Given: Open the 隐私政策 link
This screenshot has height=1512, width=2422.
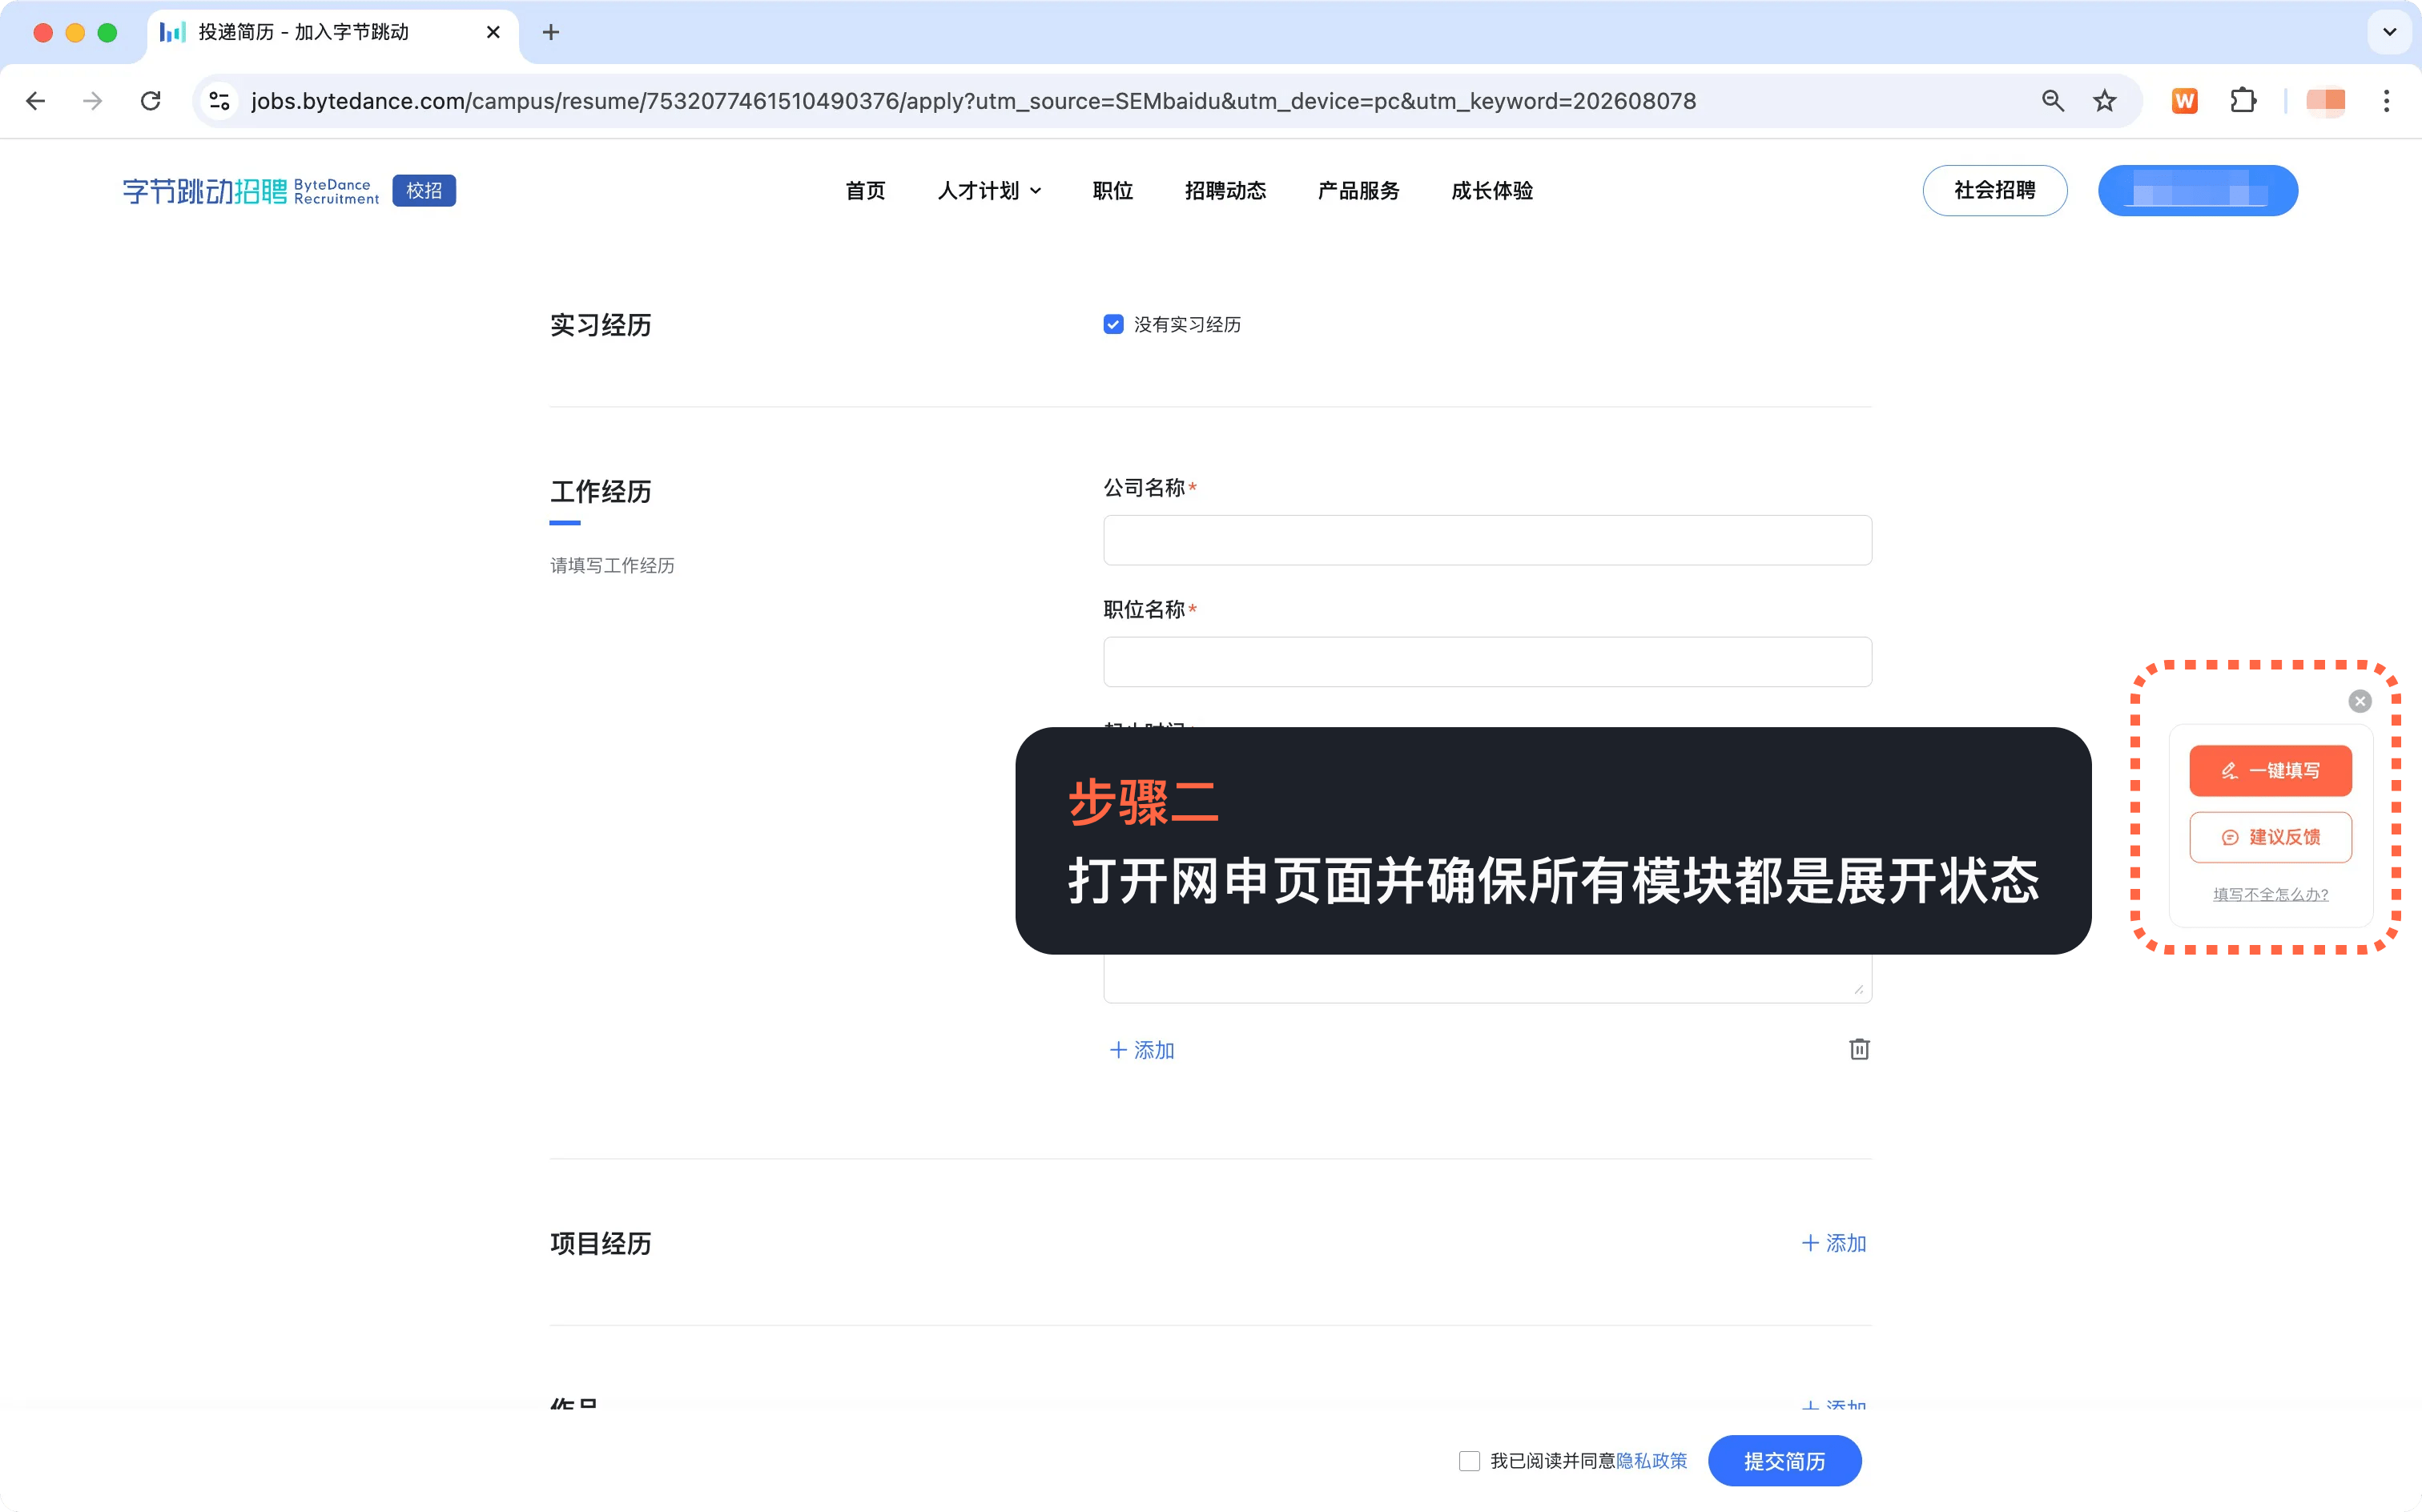Looking at the screenshot, I should tap(1651, 1461).
